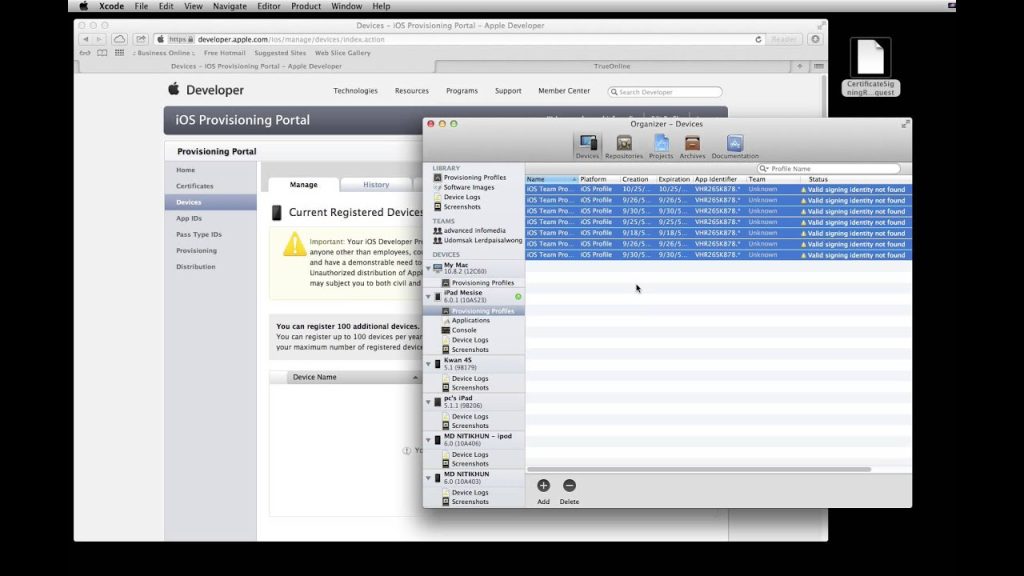The height and width of the screenshot is (576, 1024).
Task: Open Archives in Organizer toolbar
Action: [692, 146]
